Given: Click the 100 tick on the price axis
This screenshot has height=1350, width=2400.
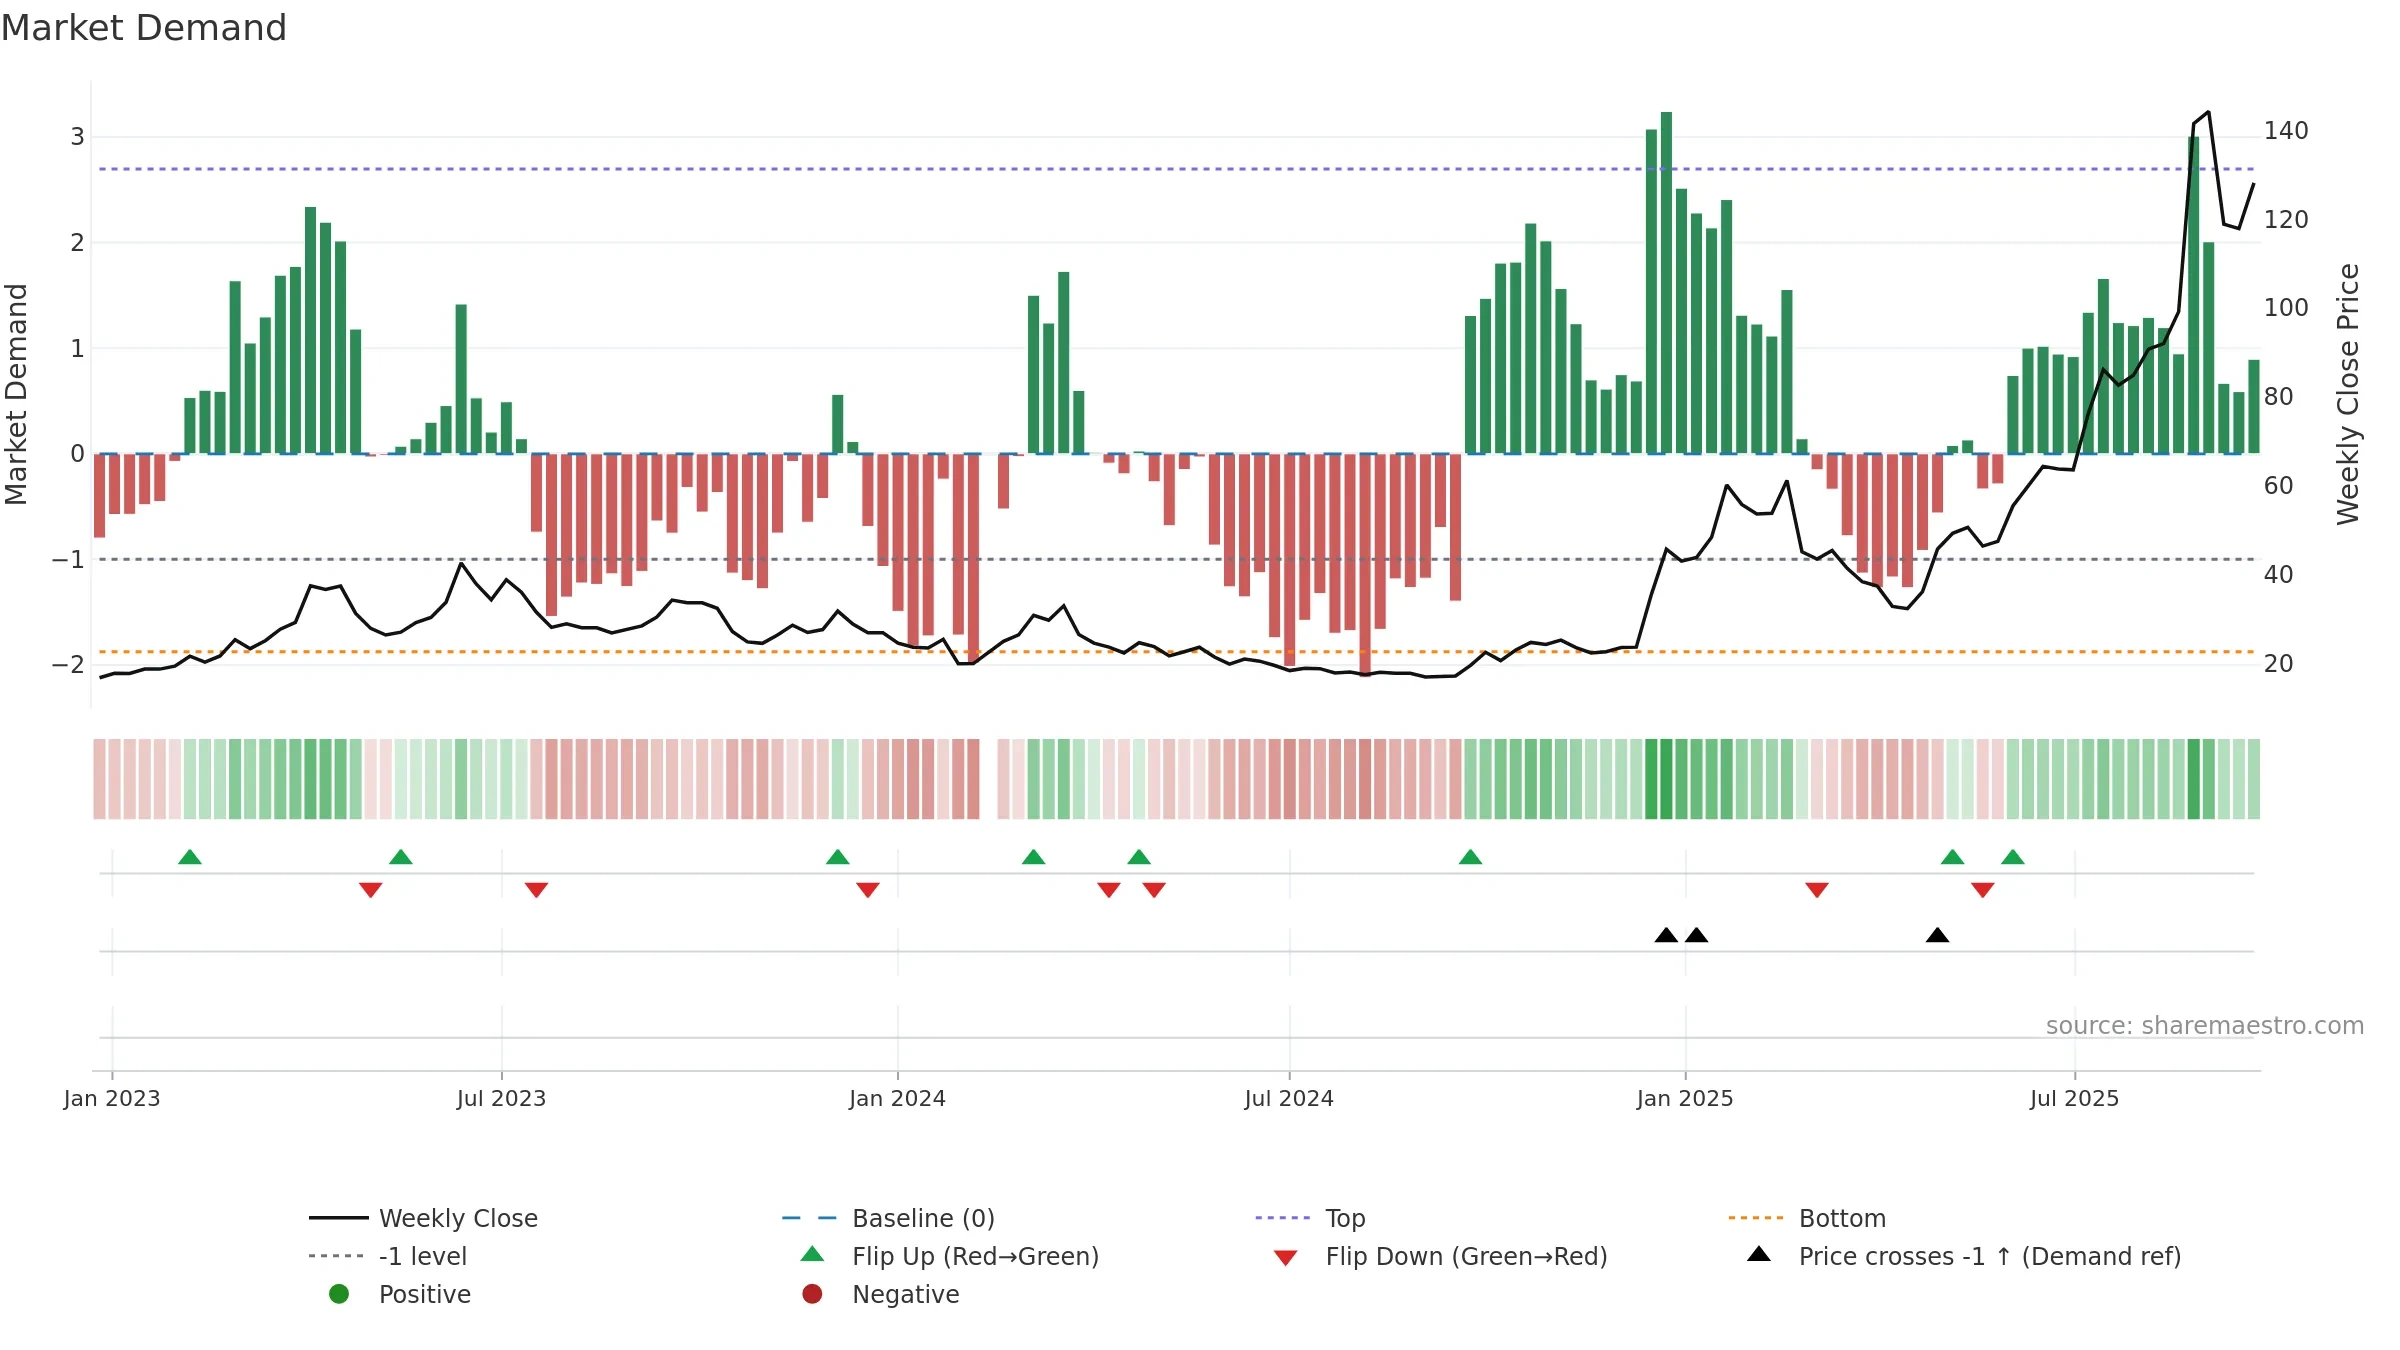Looking at the screenshot, I should coord(2286,308).
